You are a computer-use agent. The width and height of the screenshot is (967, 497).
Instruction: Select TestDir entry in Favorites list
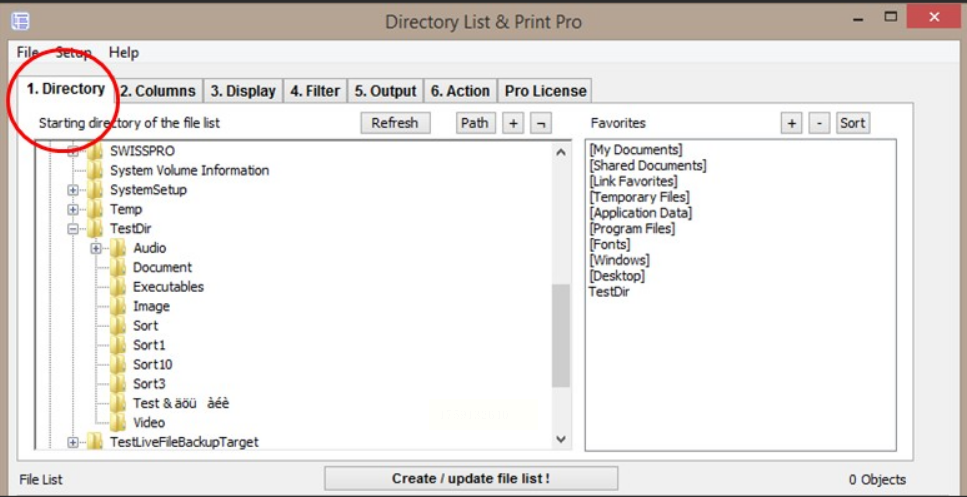coord(609,292)
